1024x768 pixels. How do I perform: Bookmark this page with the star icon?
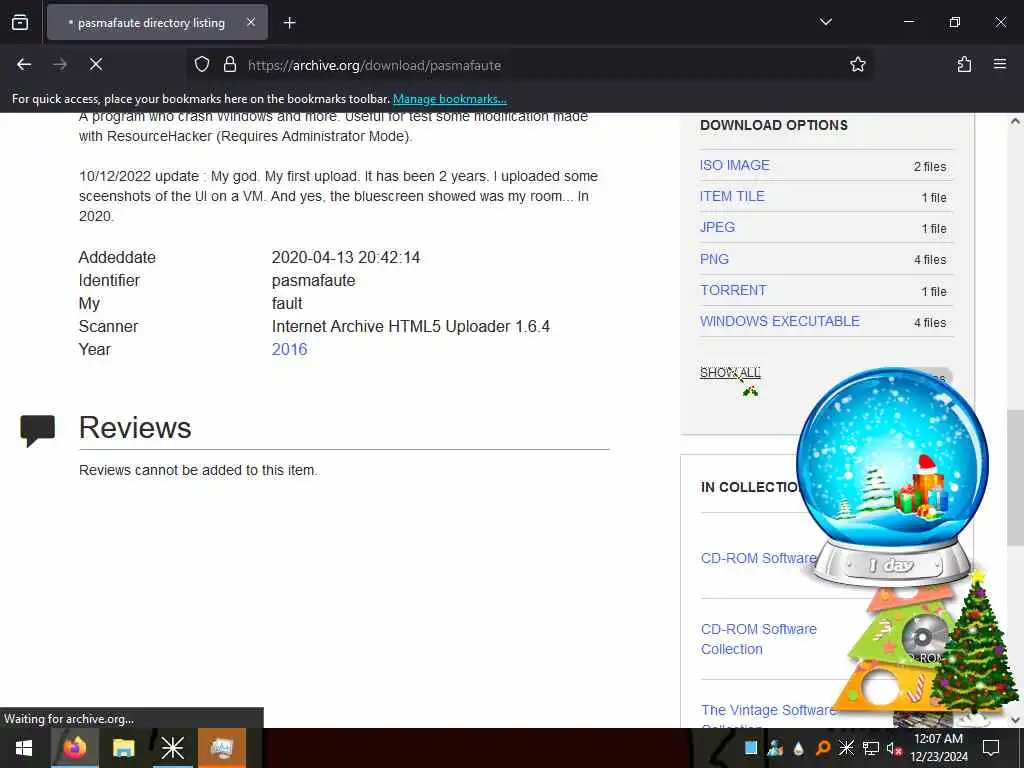click(857, 65)
